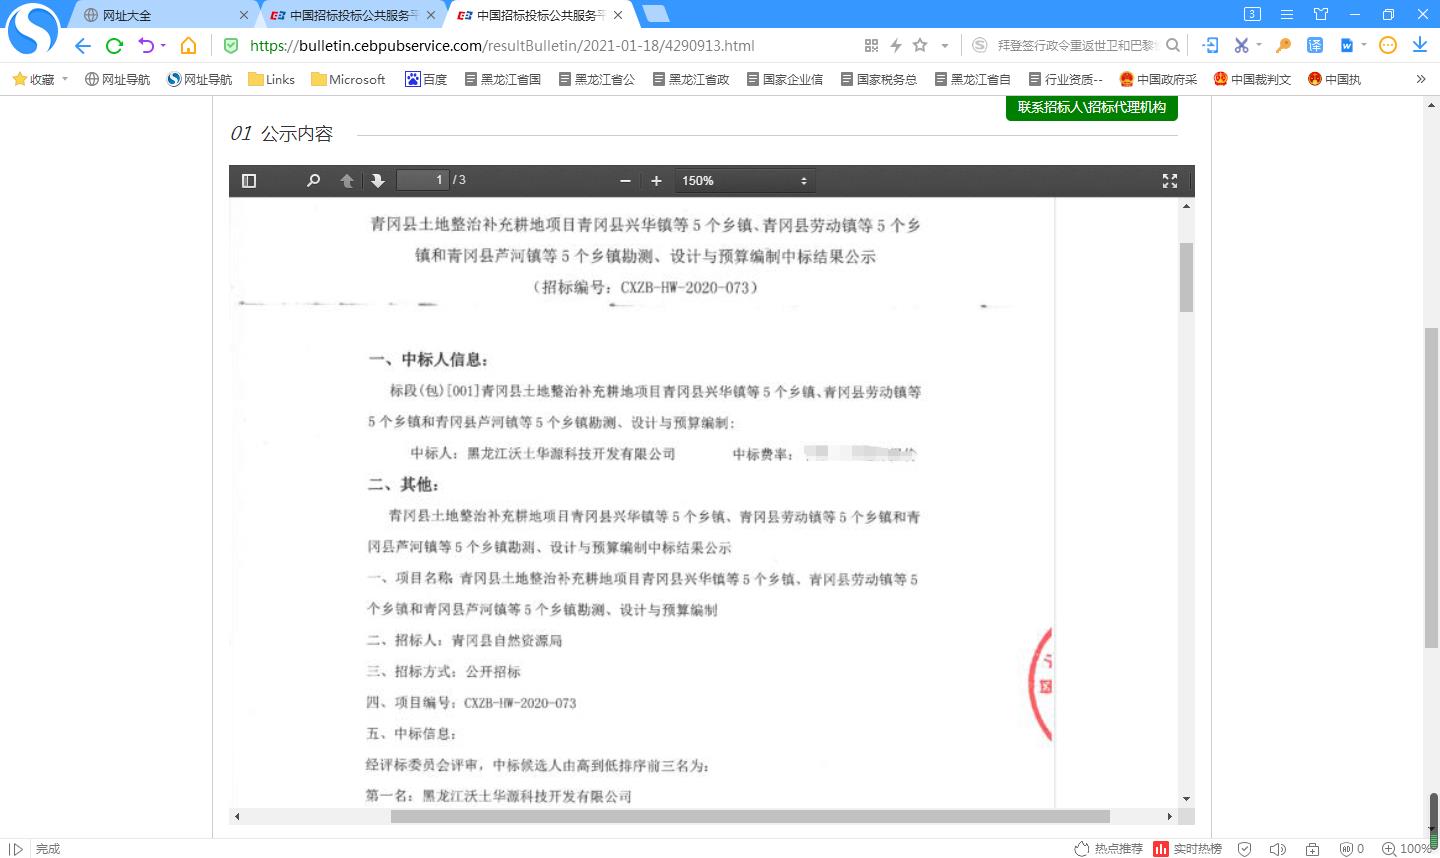This screenshot has height=858, width=1440.
Task: Zoom out the PDF document
Action: (x=625, y=181)
